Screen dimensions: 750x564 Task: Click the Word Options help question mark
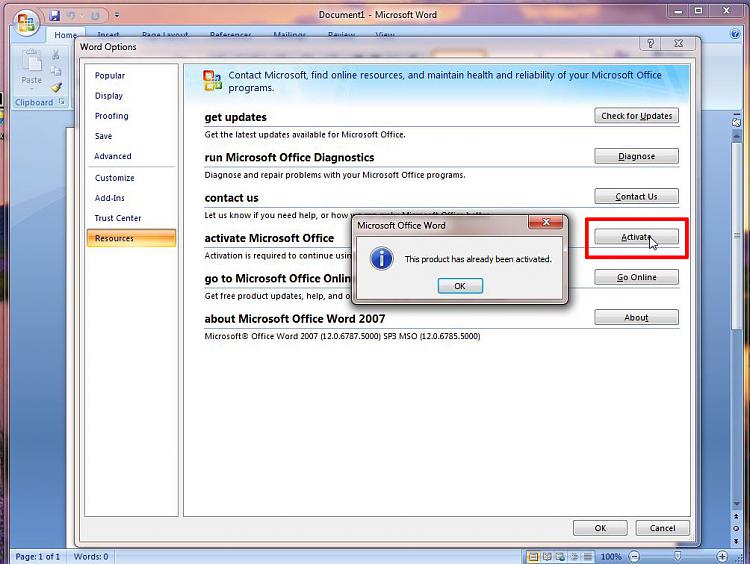[650, 44]
